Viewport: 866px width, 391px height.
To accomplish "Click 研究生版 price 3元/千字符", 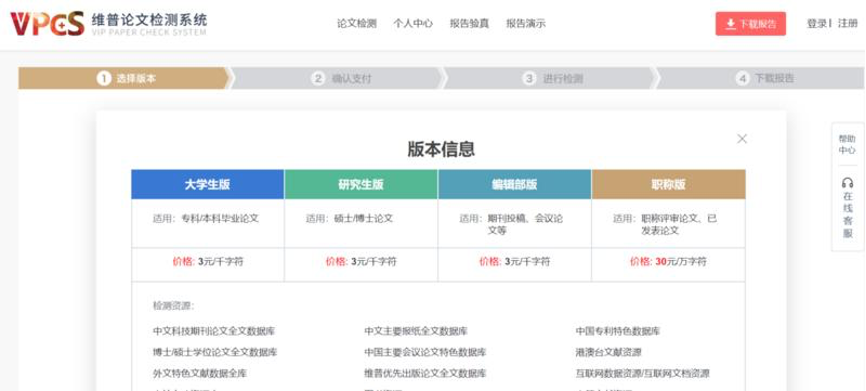I will click(x=361, y=262).
